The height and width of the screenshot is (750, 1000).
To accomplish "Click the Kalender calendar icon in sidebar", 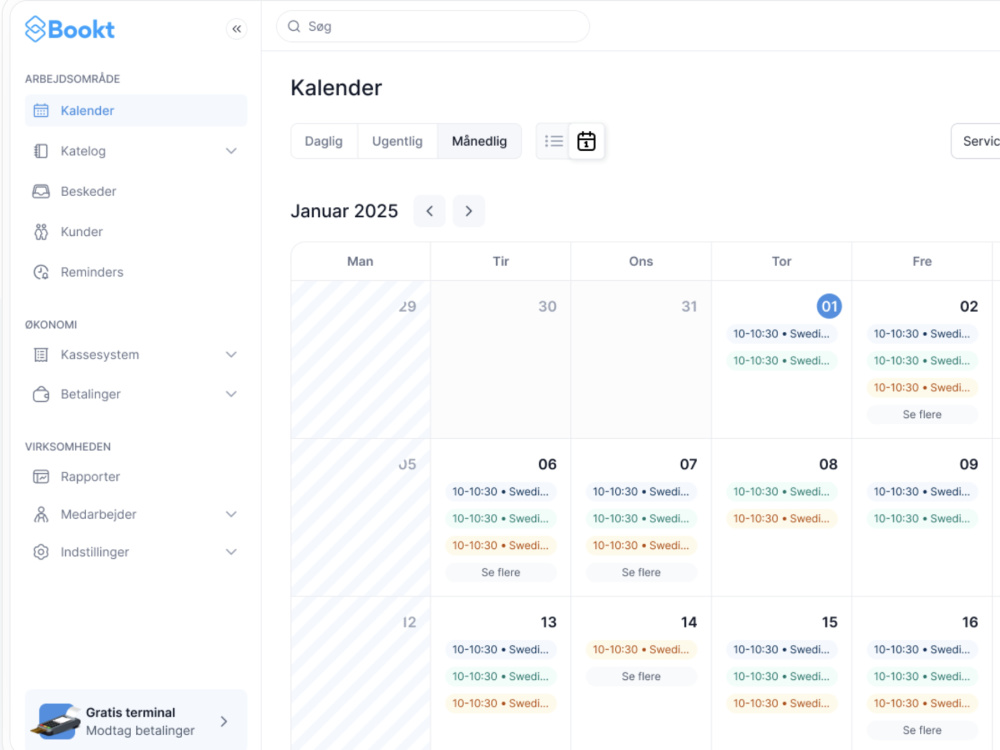I will (x=41, y=110).
